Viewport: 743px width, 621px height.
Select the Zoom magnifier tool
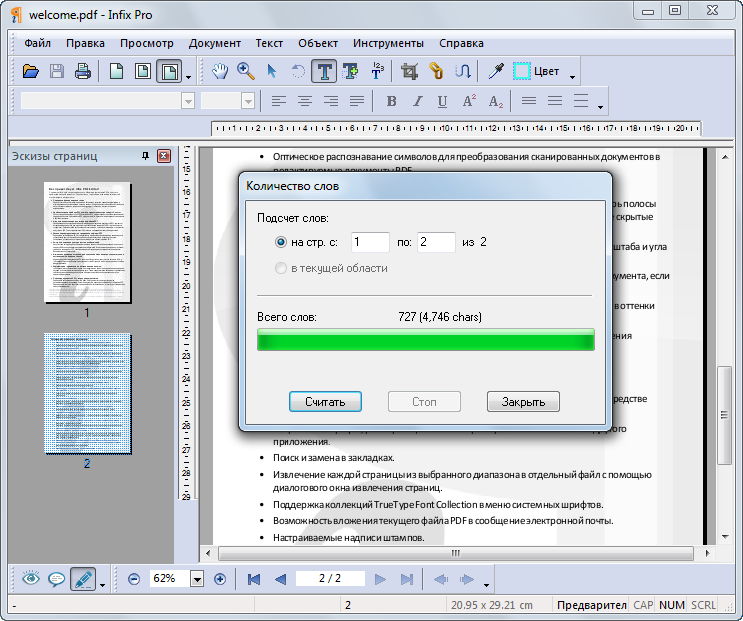coord(246,71)
